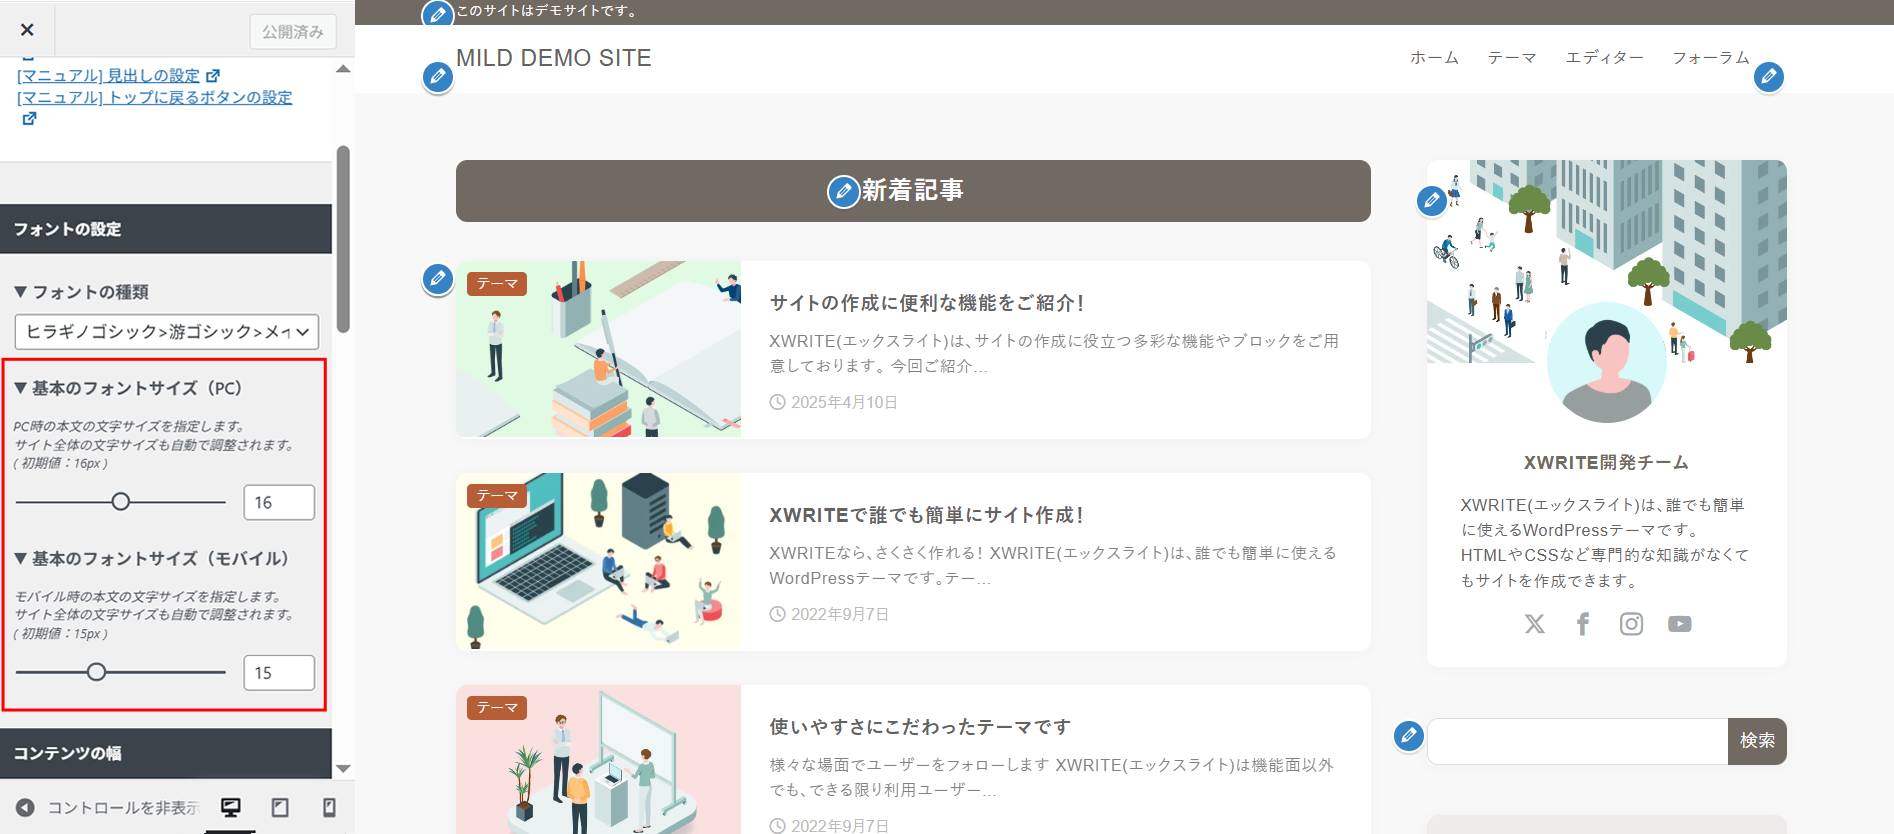Open the フォントの種類 font family dropdown
Image resolution: width=1894 pixels, height=834 pixels.
tap(167, 332)
